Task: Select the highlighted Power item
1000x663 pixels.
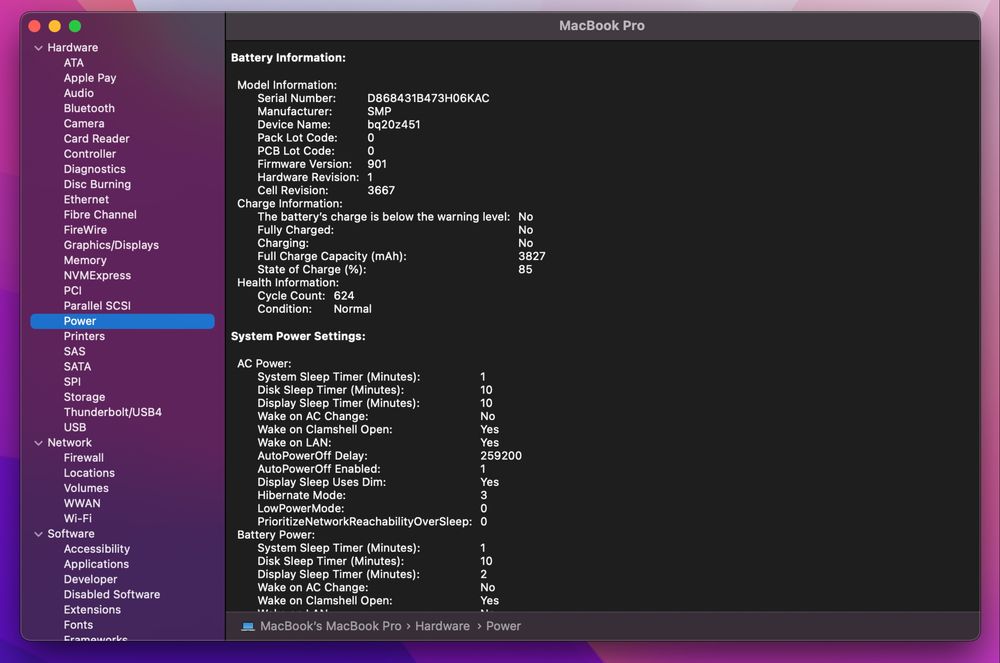Action: click(122, 321)
